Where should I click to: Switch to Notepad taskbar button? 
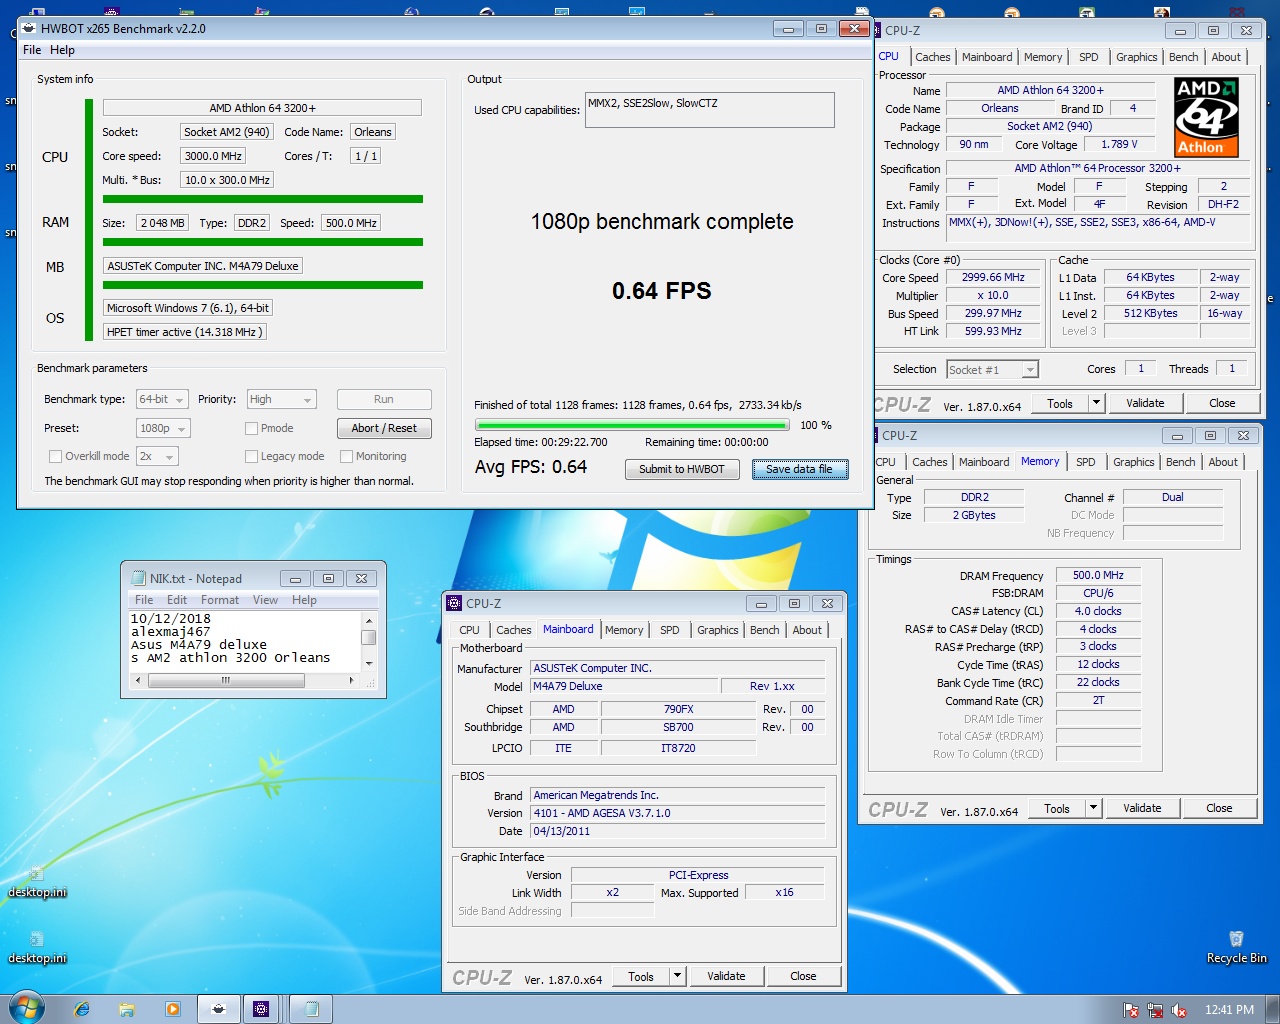click(311, 1009)
